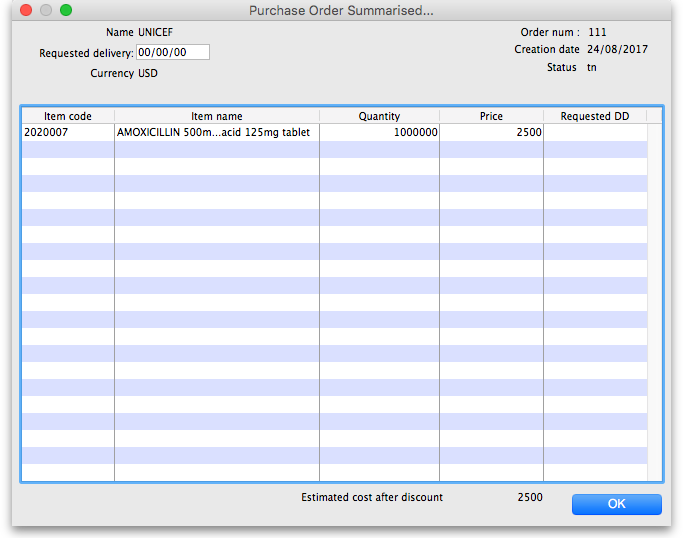
Task: Minimize the window with the yellow button
Action: pos(46,10)
